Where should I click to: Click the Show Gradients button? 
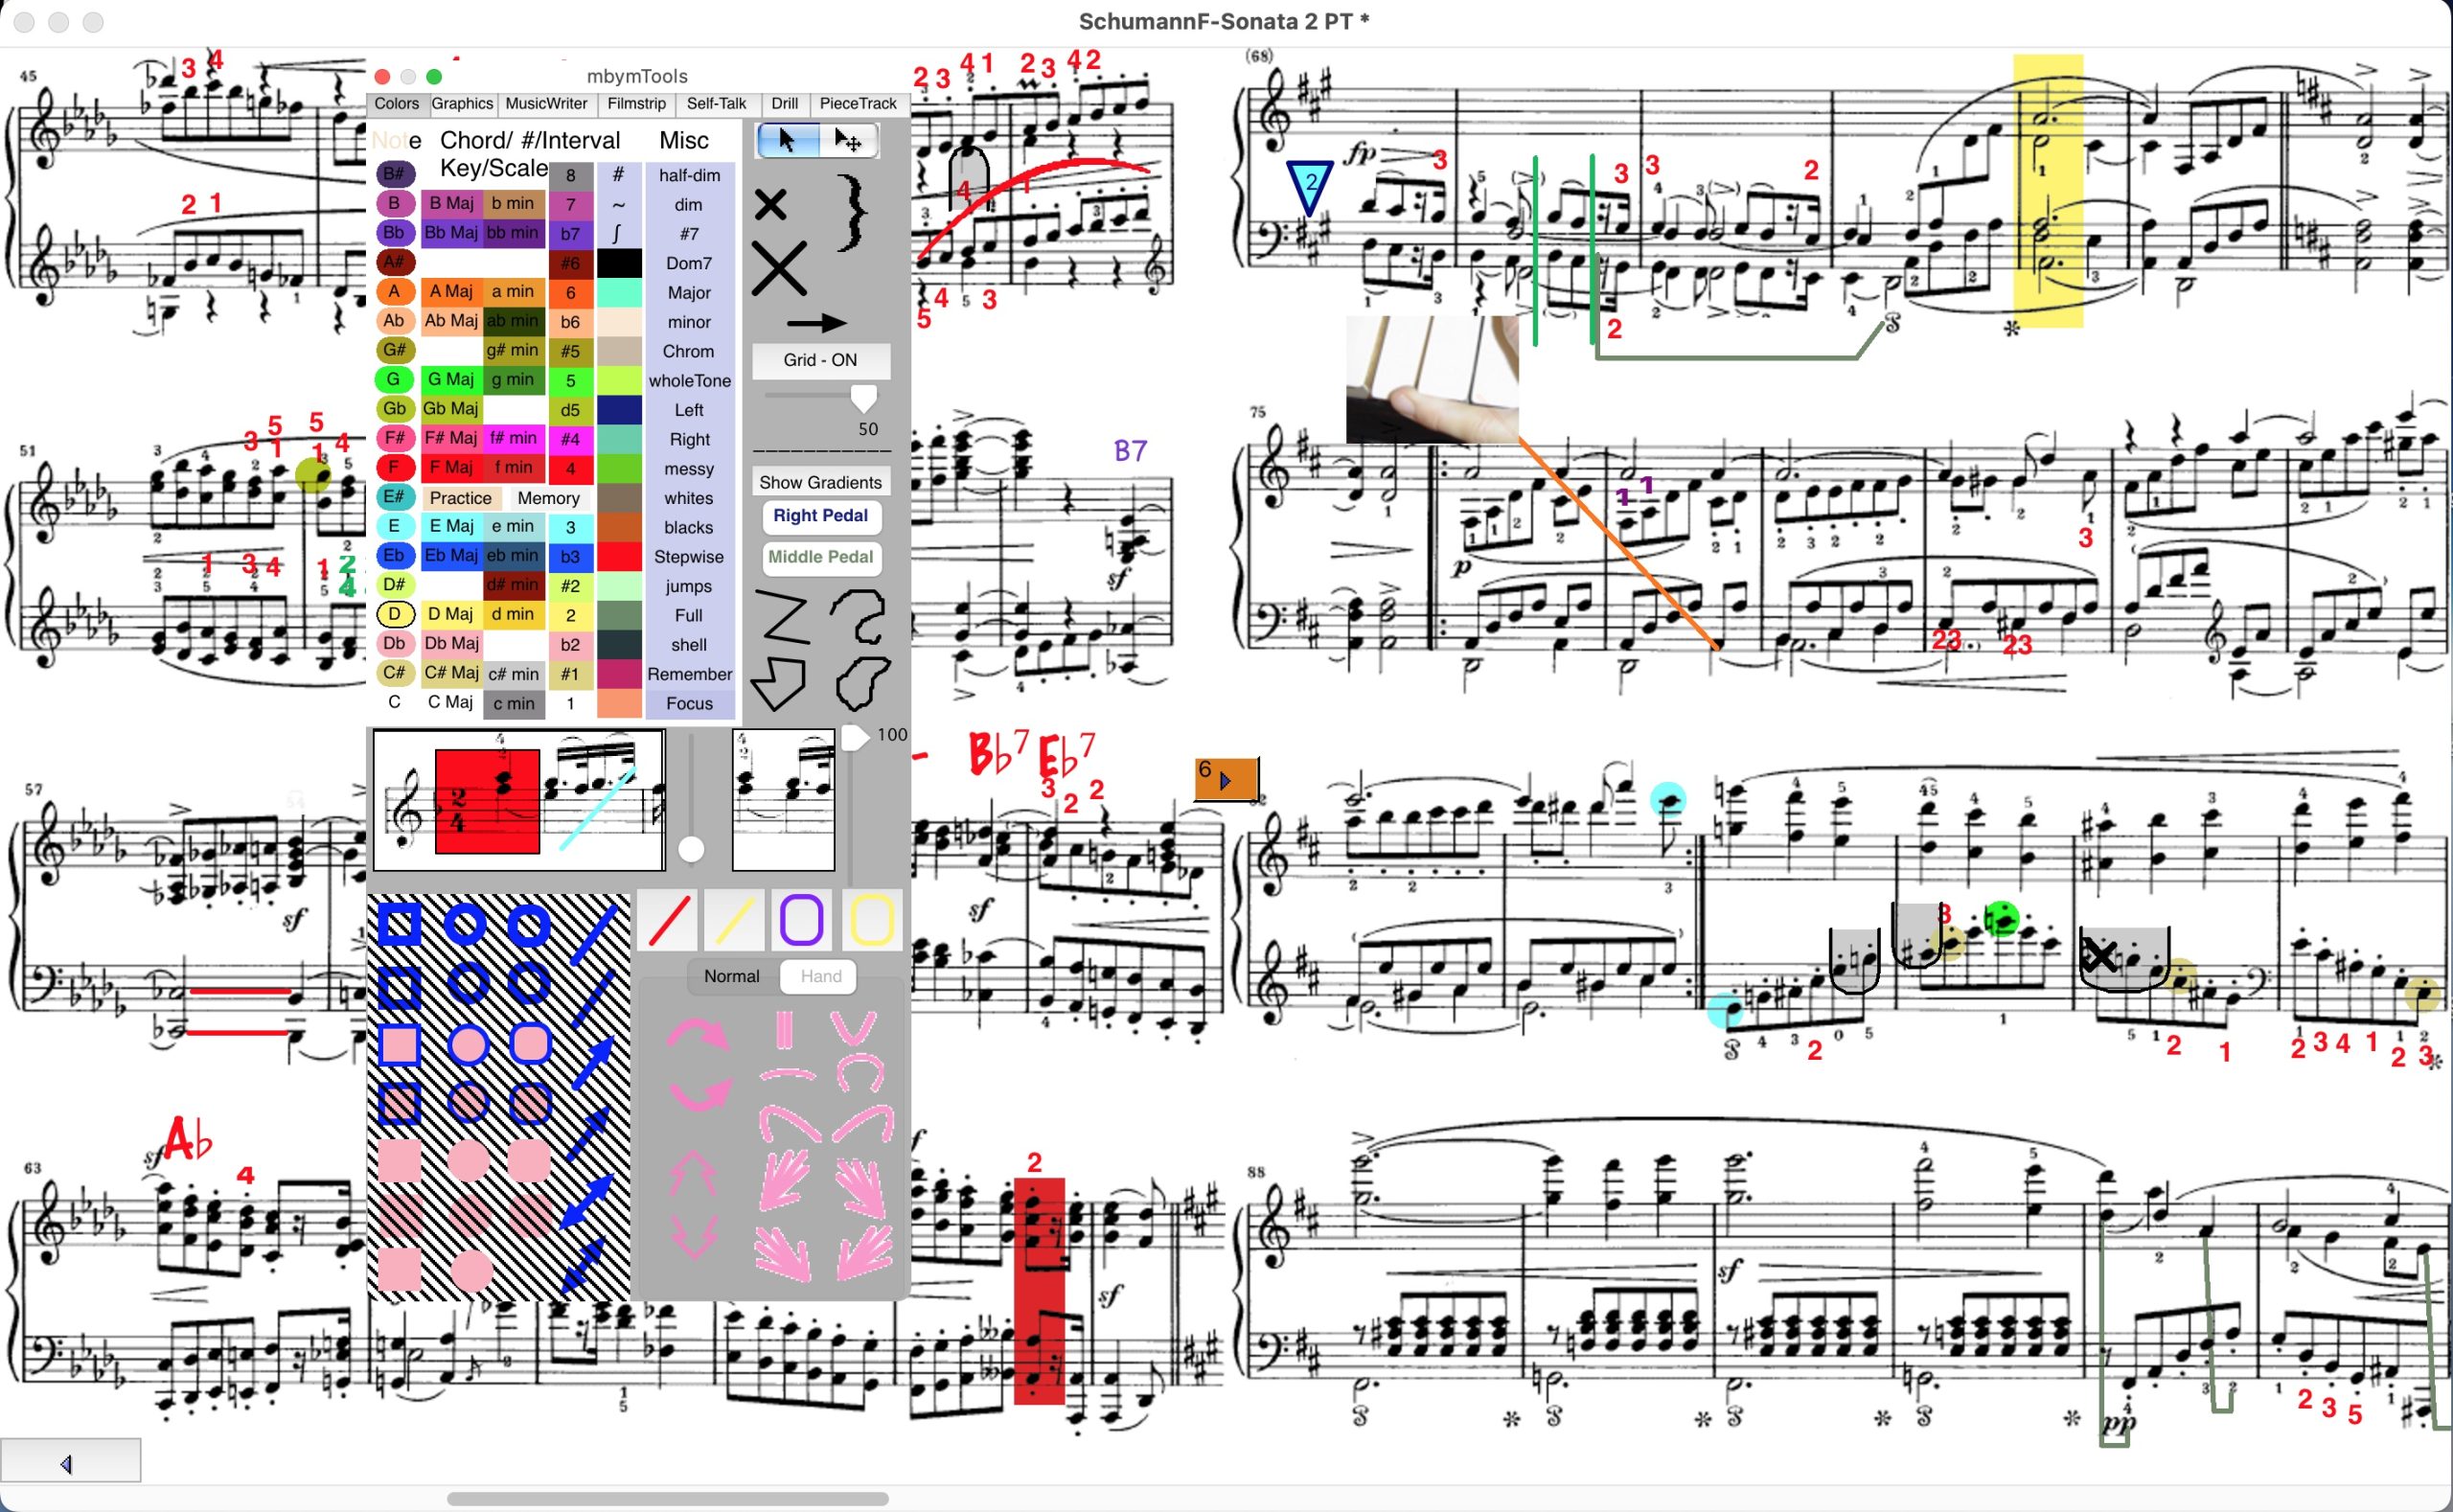pyautogui.click(x=820, y=482)
